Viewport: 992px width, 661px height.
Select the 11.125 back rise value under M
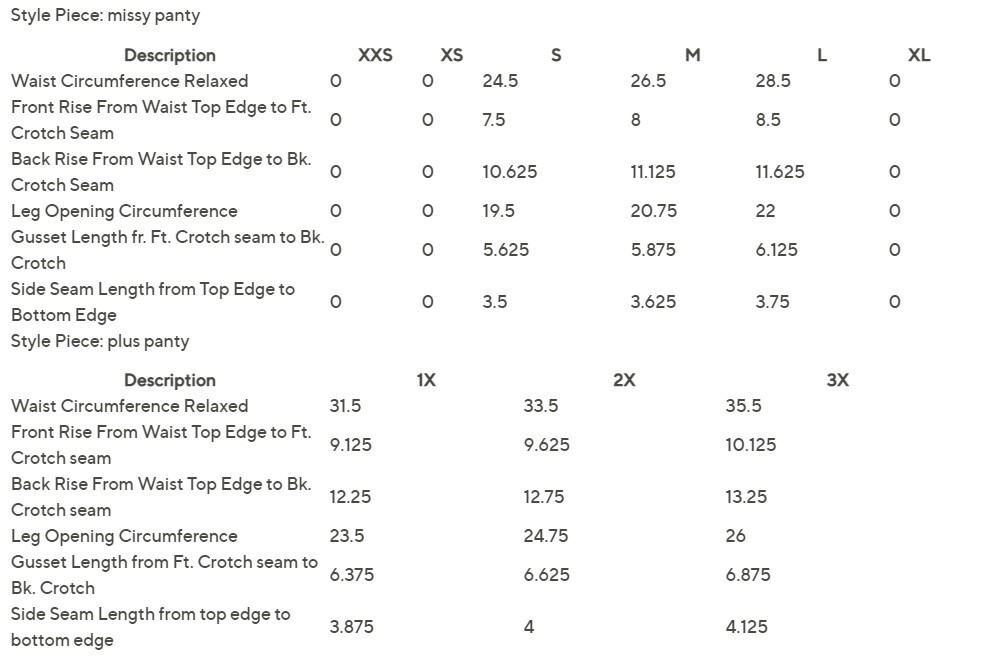point(653,172)
